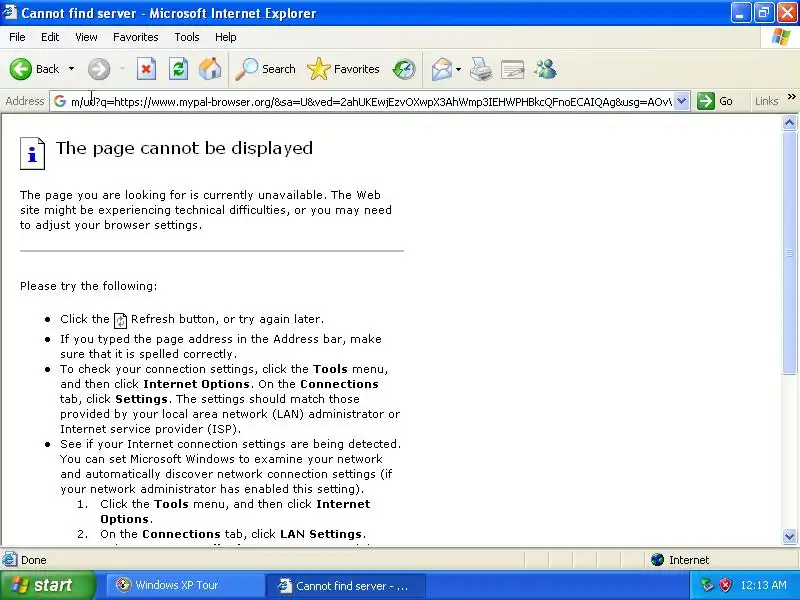The height and width of the screenshot is (600, 800).
Task: Click the Links toolbar label
Action: [766, 101]
